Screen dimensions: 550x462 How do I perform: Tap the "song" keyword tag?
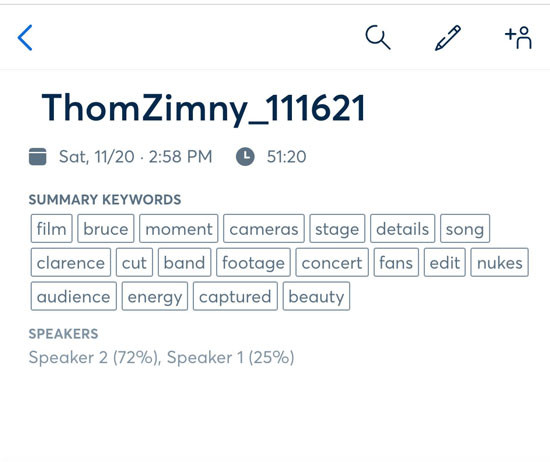click(465, 229)
